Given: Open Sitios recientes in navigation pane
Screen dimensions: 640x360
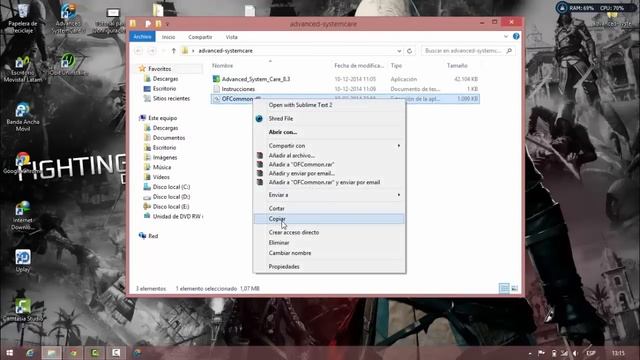Looking at the screenshot, I should point(171,98).
